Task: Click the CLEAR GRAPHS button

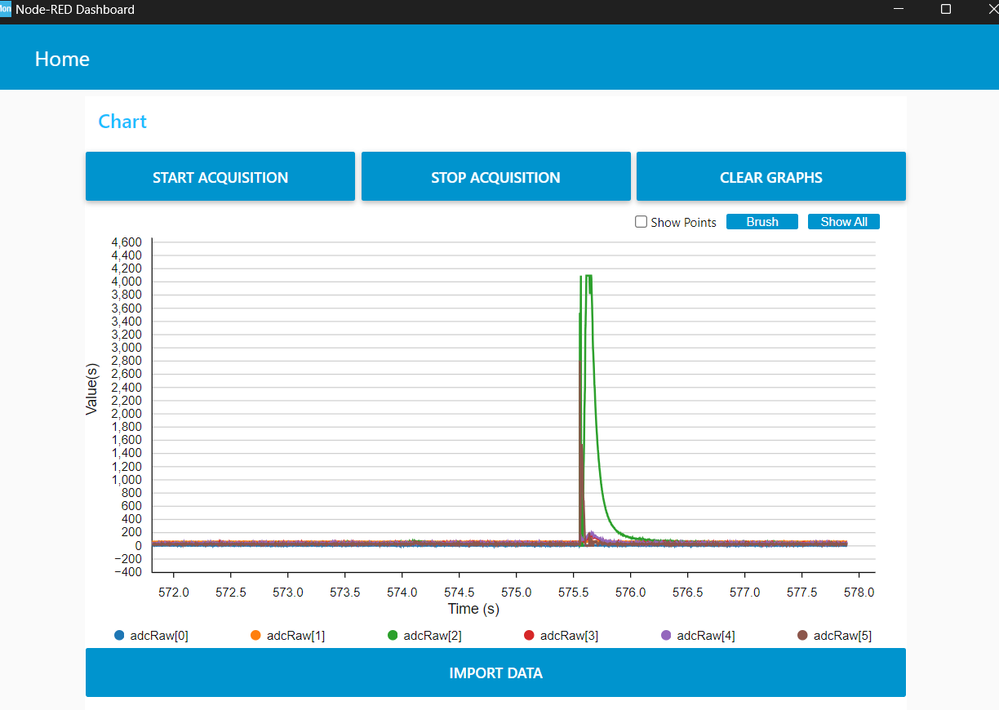Action: pos(771,177)
